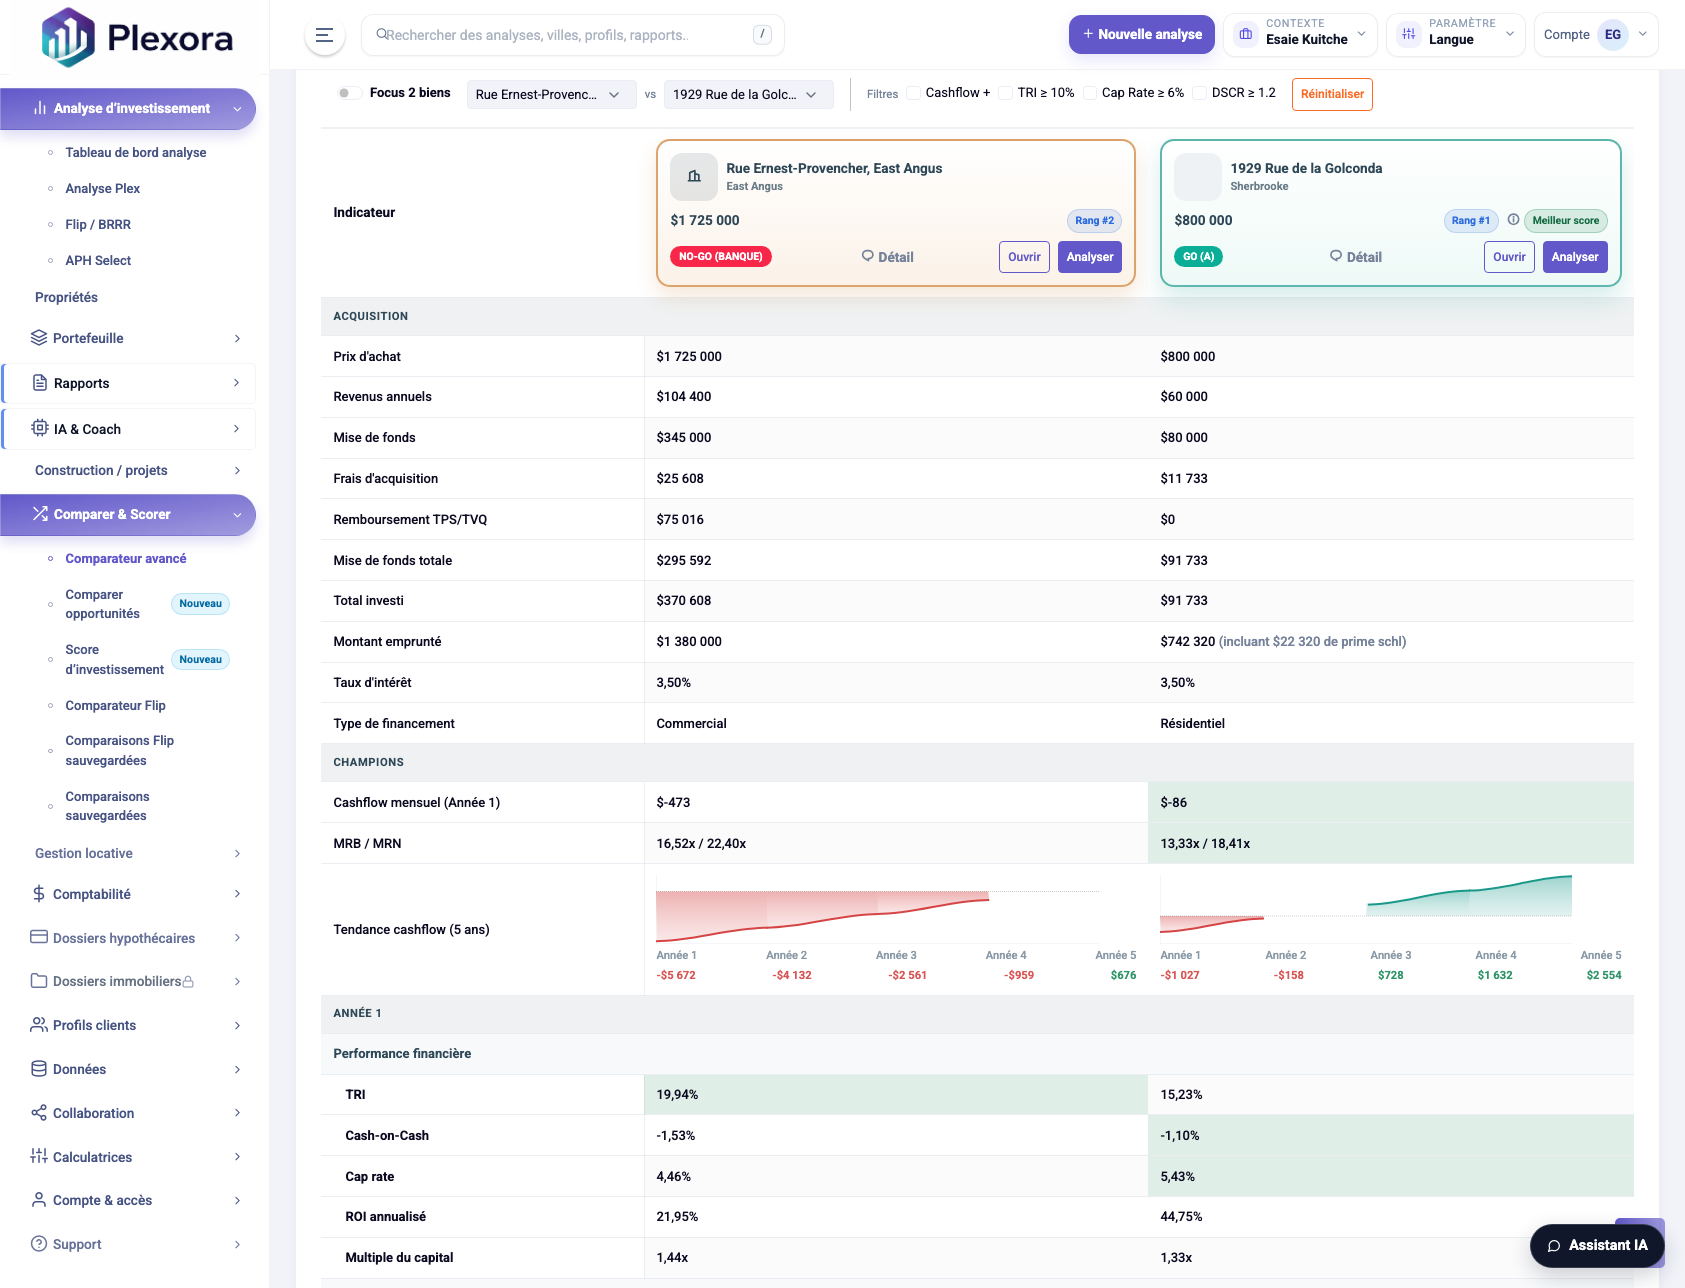
Task: Check the Cap Rate ≥ 6% filter
Action: tap(1090, 93)
